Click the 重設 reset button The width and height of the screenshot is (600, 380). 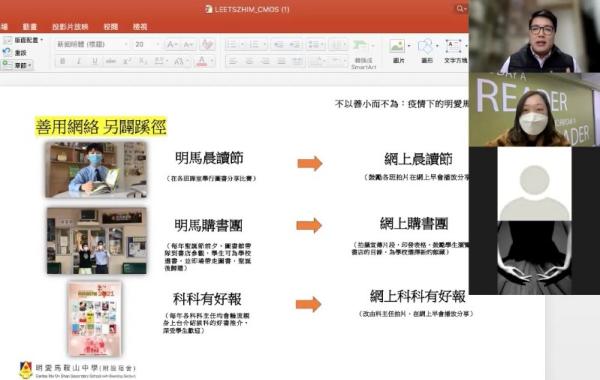point(15,53)
